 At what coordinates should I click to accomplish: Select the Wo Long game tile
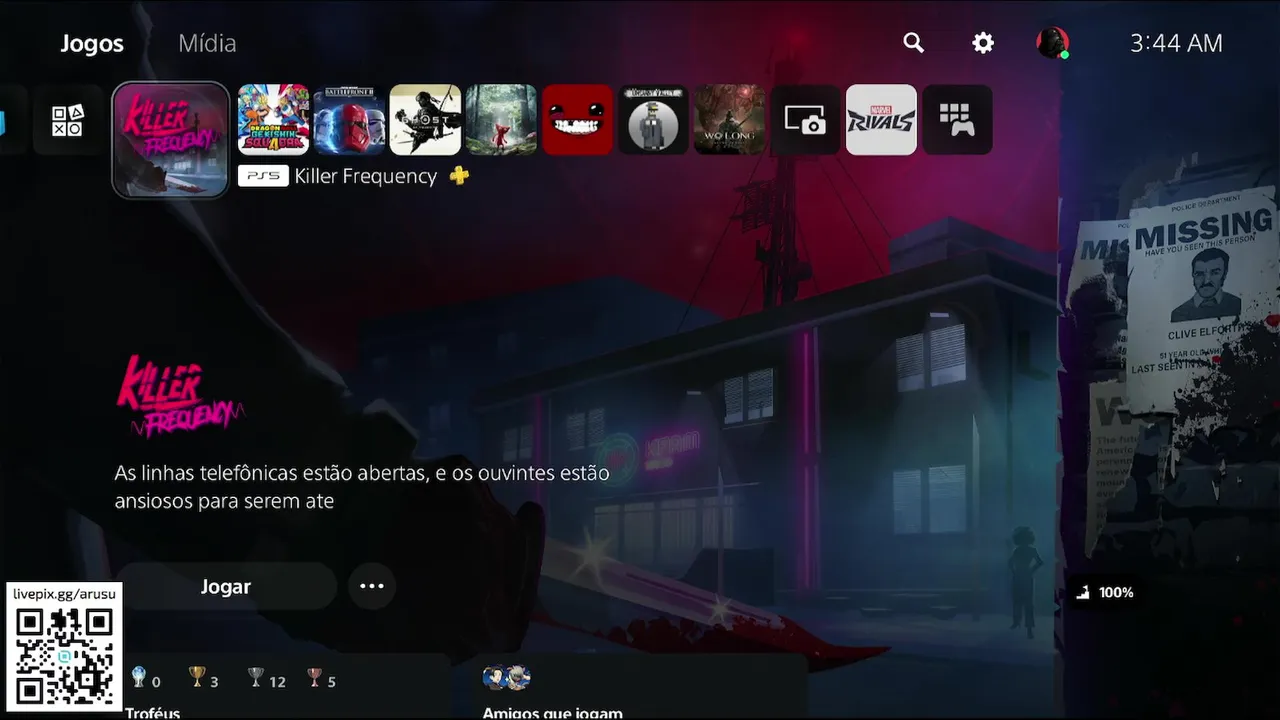[x=729, y=120]
